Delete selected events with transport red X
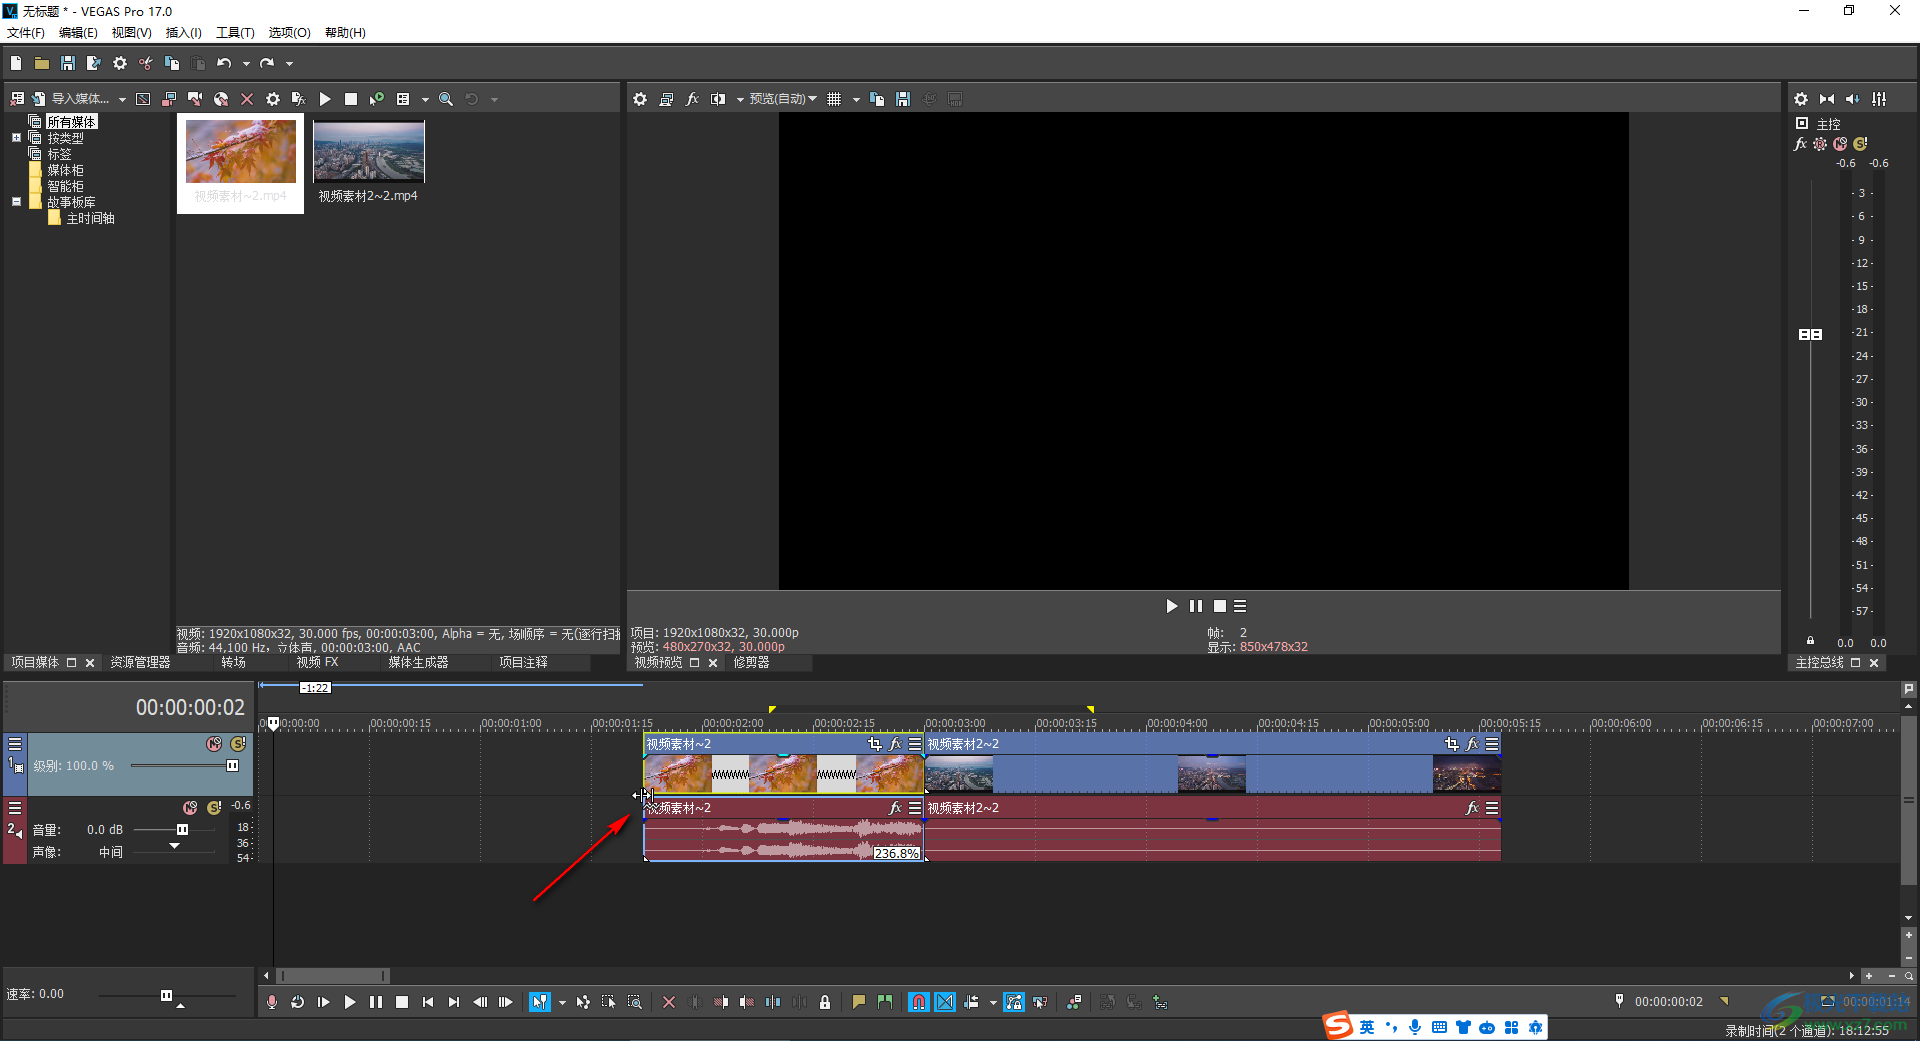The image size is (1920, 1041). pyautogui.click(x=669, y=1002)
